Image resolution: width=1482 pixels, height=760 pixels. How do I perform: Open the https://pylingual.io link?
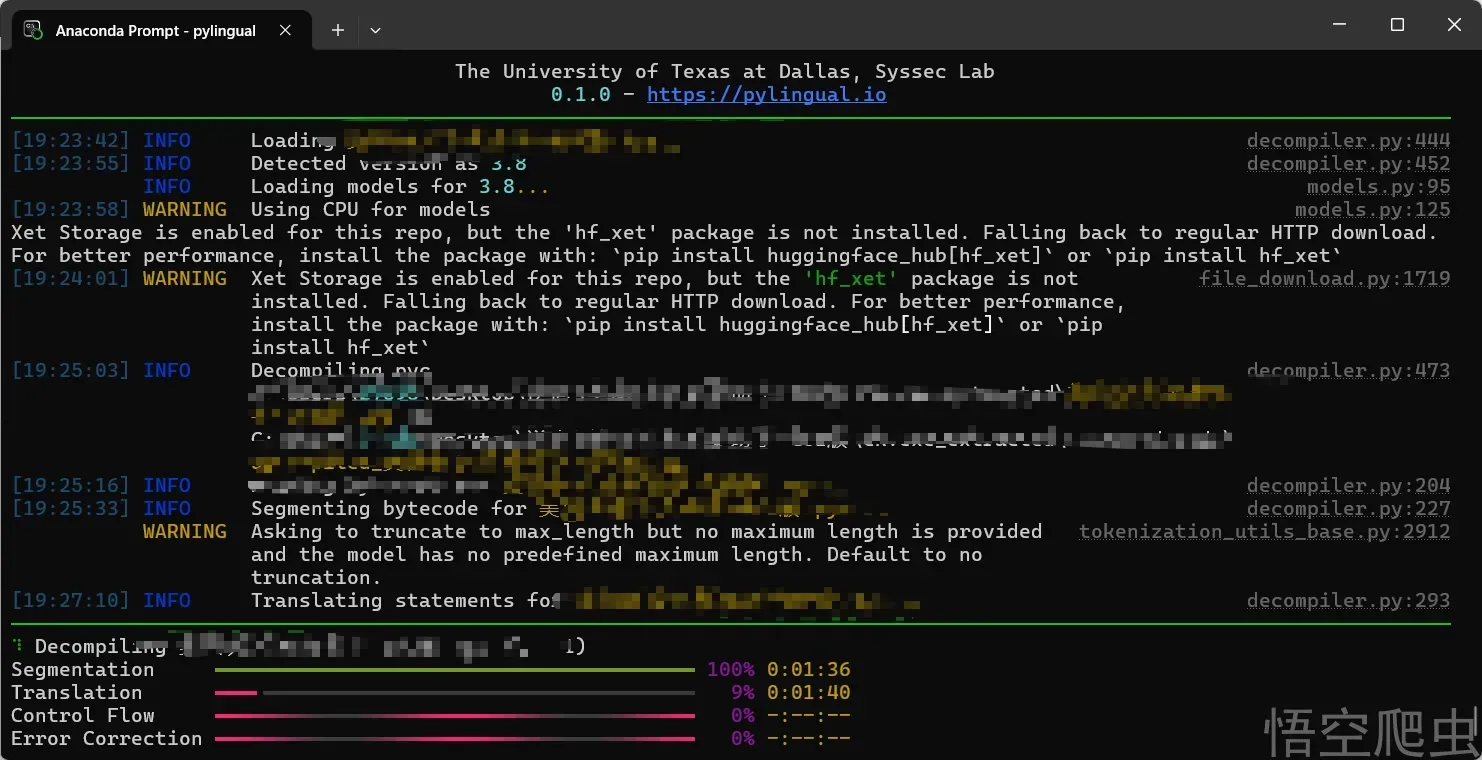(x=766, y=95)
